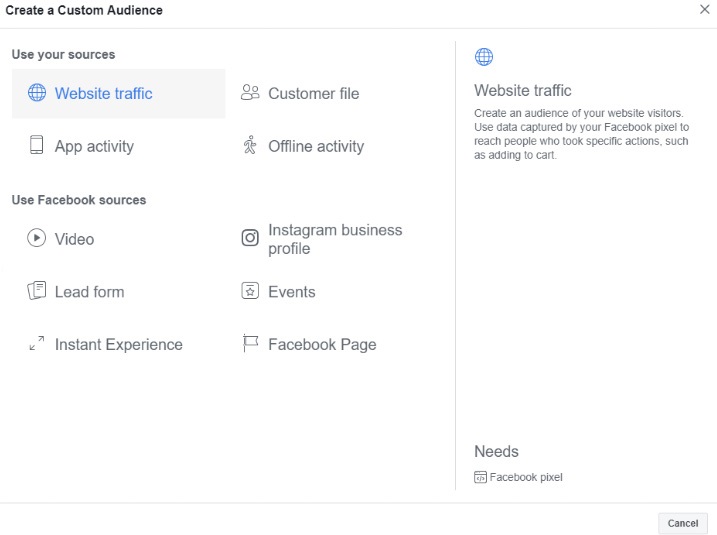
Task: Choose the Events source option
Action: 292,292
